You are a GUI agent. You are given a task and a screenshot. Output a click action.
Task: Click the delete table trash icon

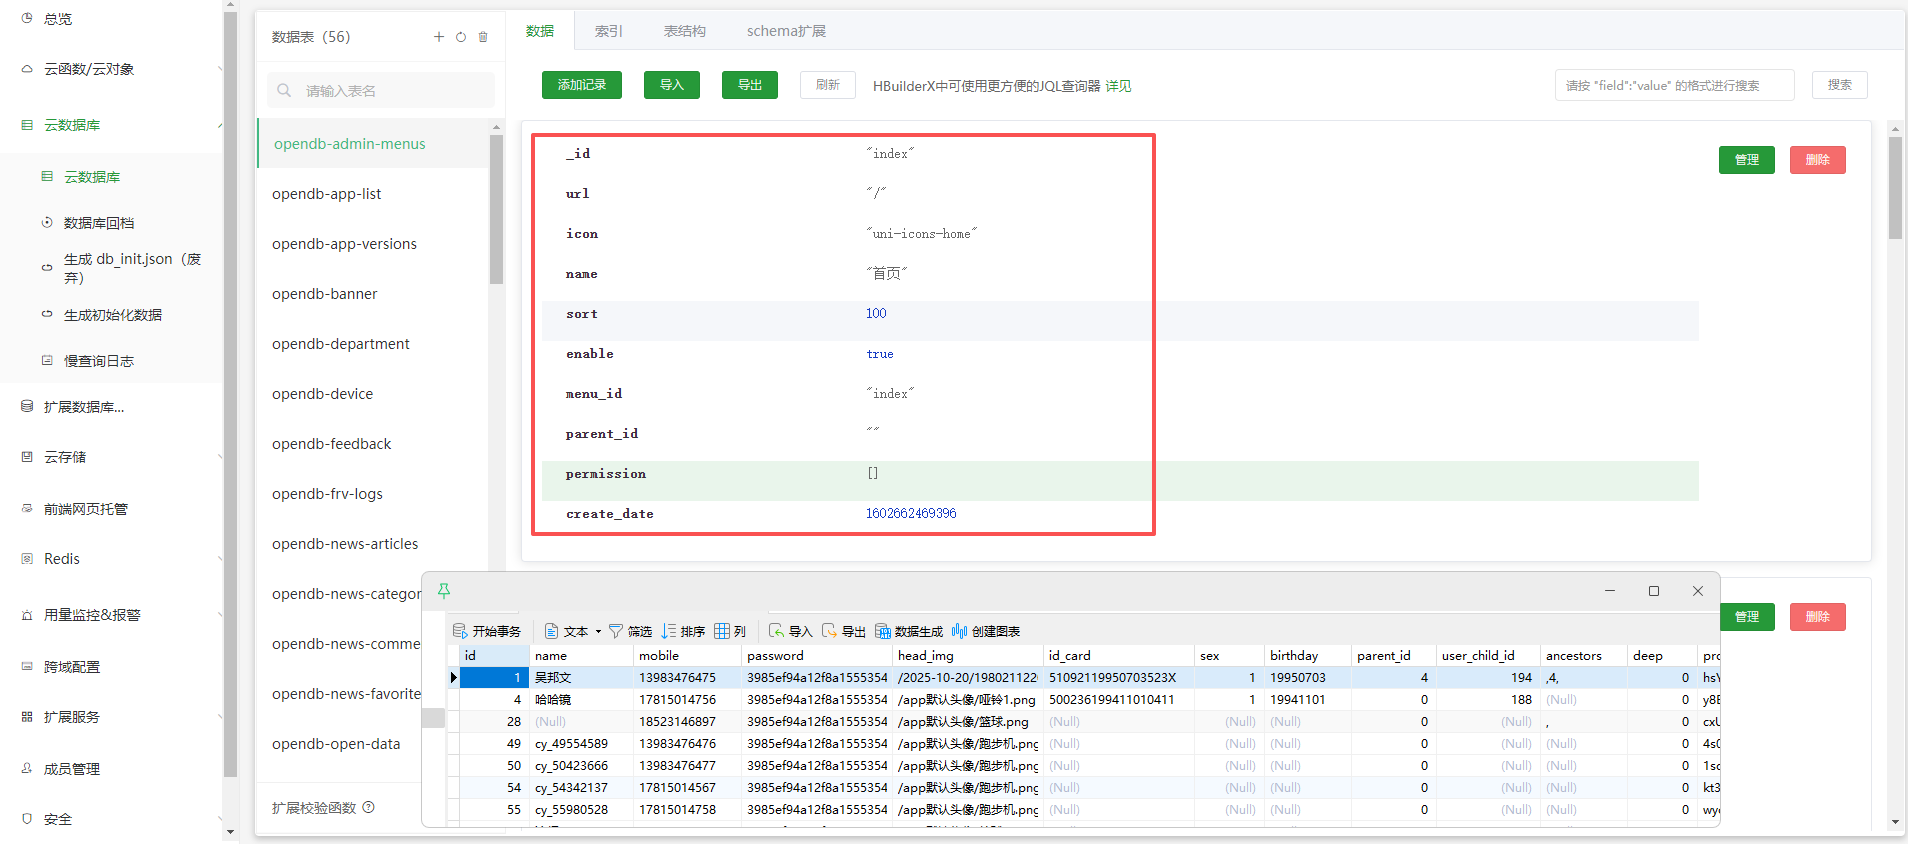tap(483, 37)
